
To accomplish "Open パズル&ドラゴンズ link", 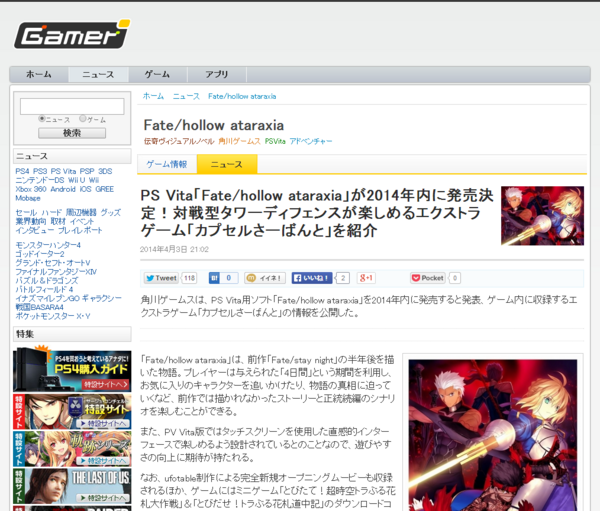I will click(x=47, y=280).
